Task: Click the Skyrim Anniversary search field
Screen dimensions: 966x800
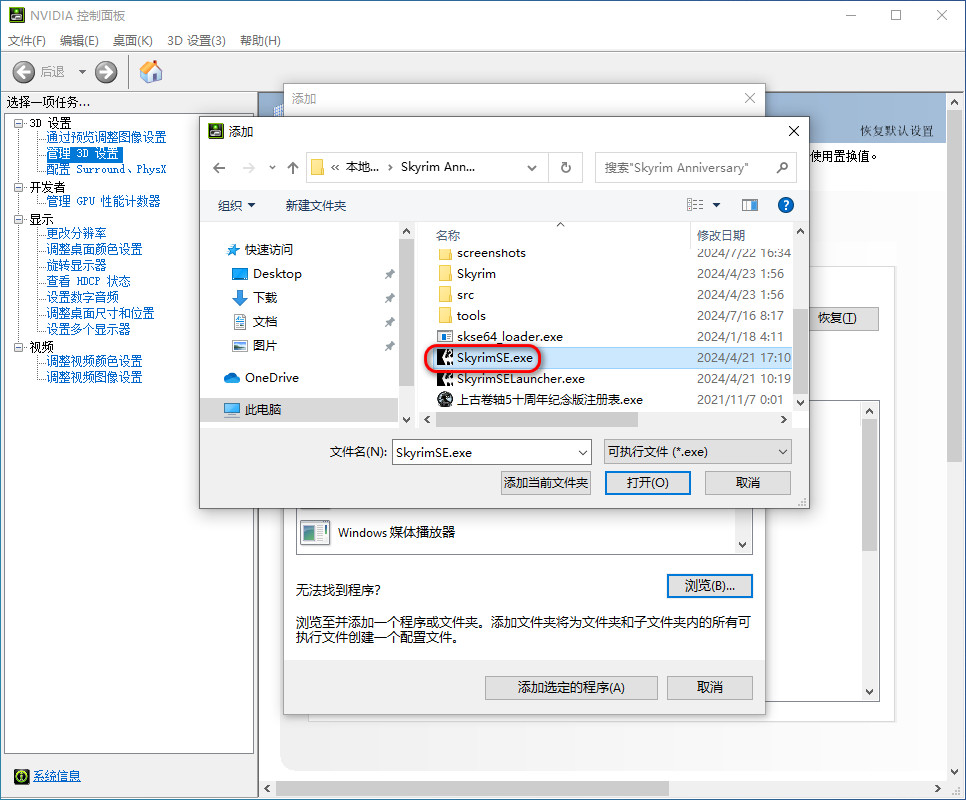Action: coord(685,168)
